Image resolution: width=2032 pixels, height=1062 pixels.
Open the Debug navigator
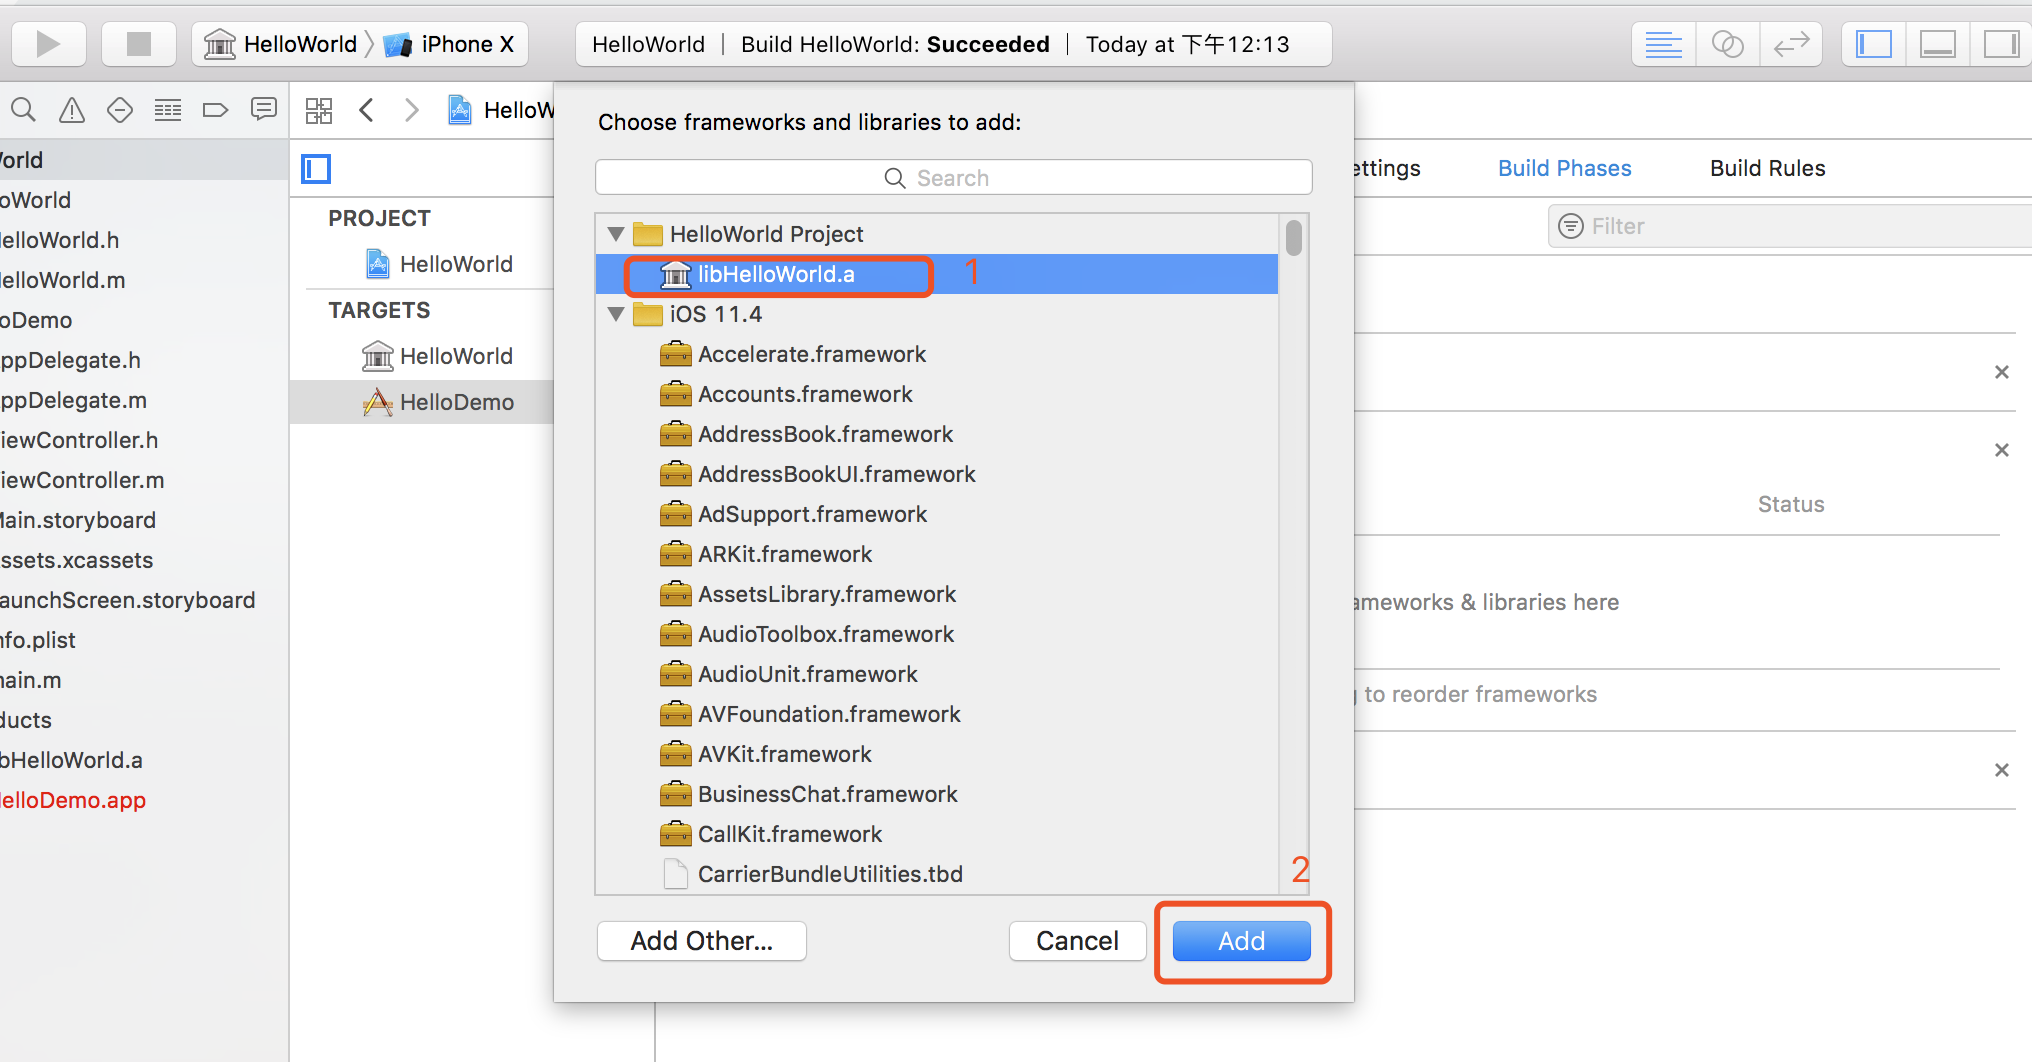[168, 110]
